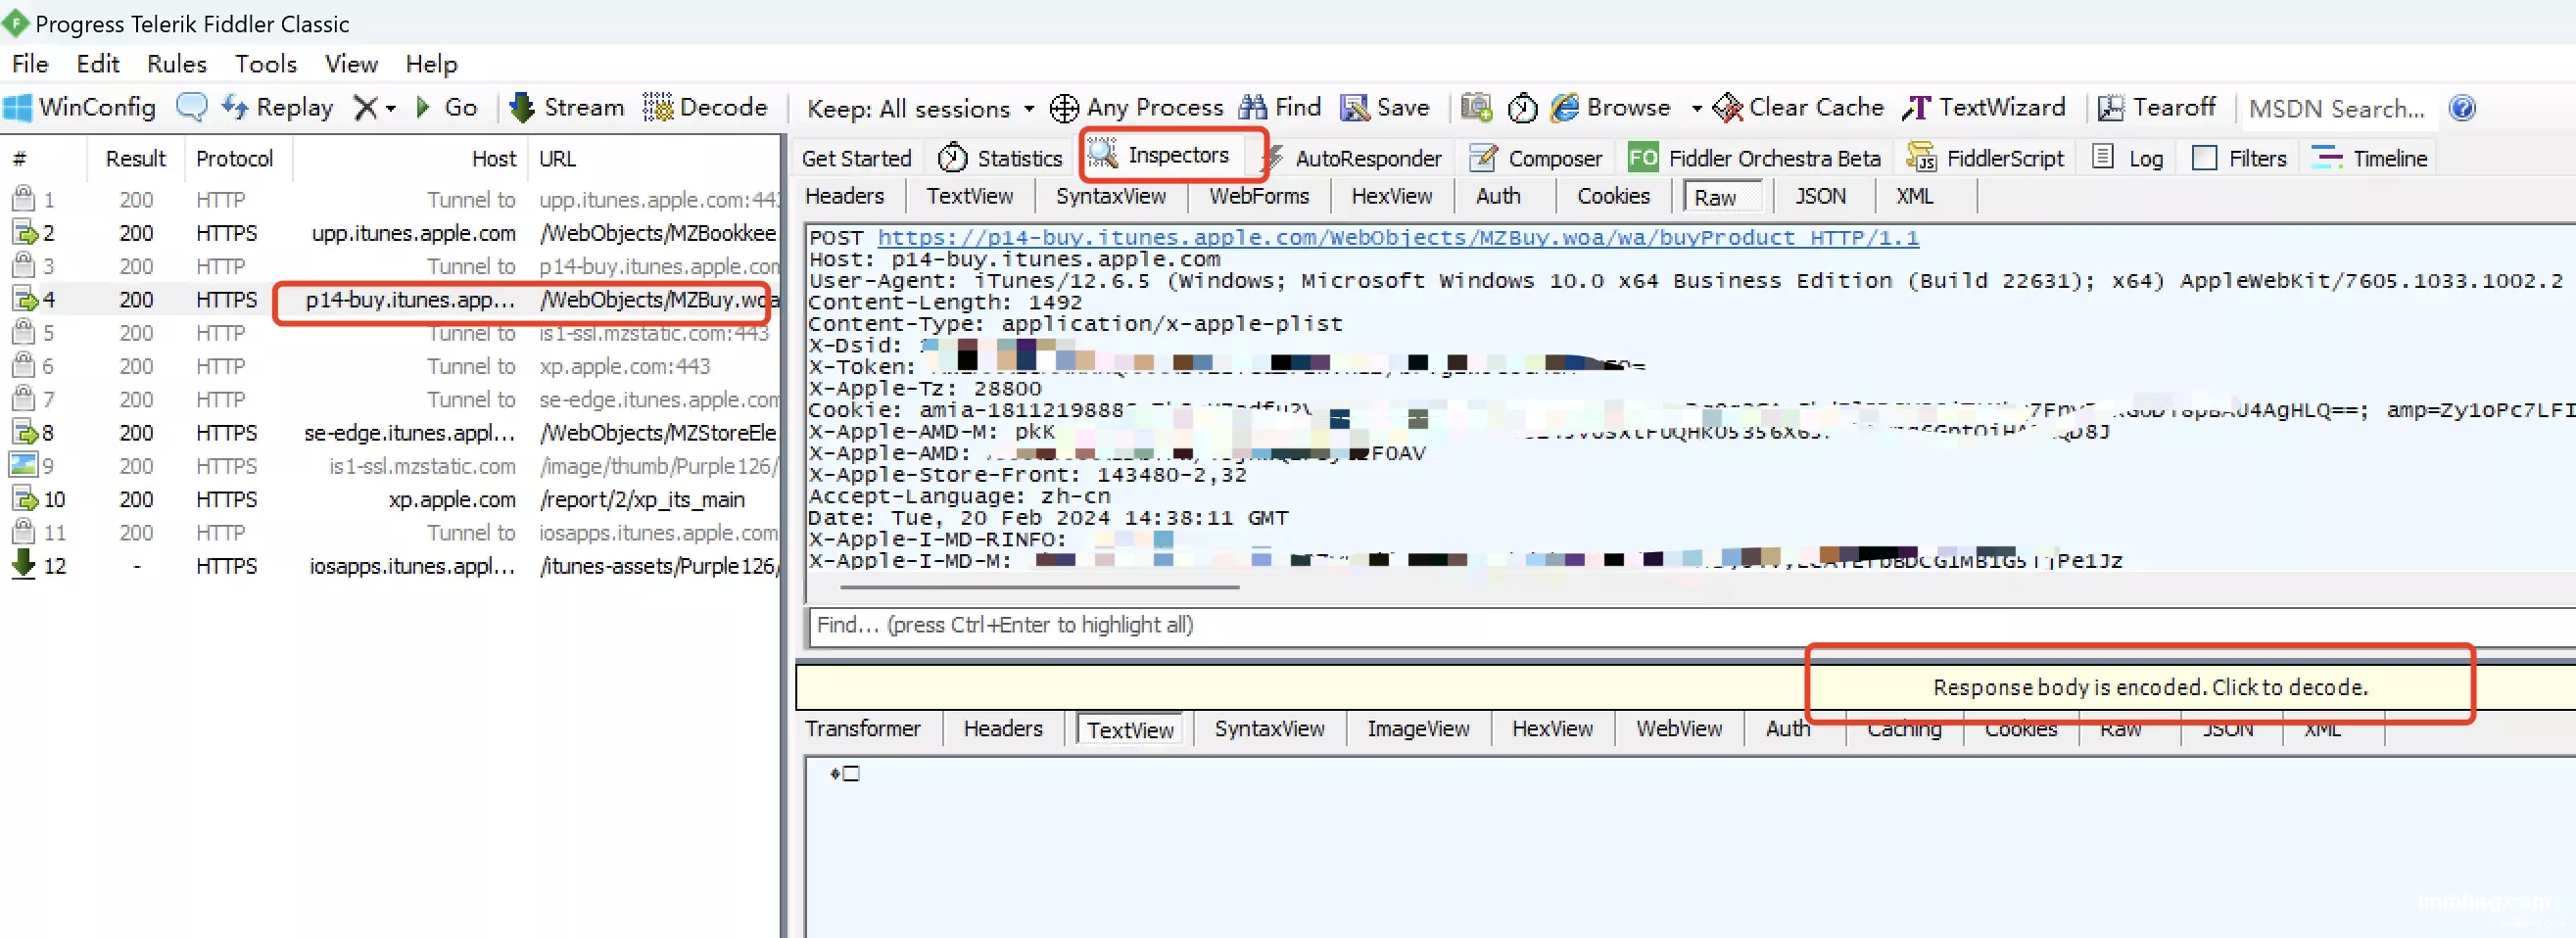
Task: Open the File menu
Action: 30,64
